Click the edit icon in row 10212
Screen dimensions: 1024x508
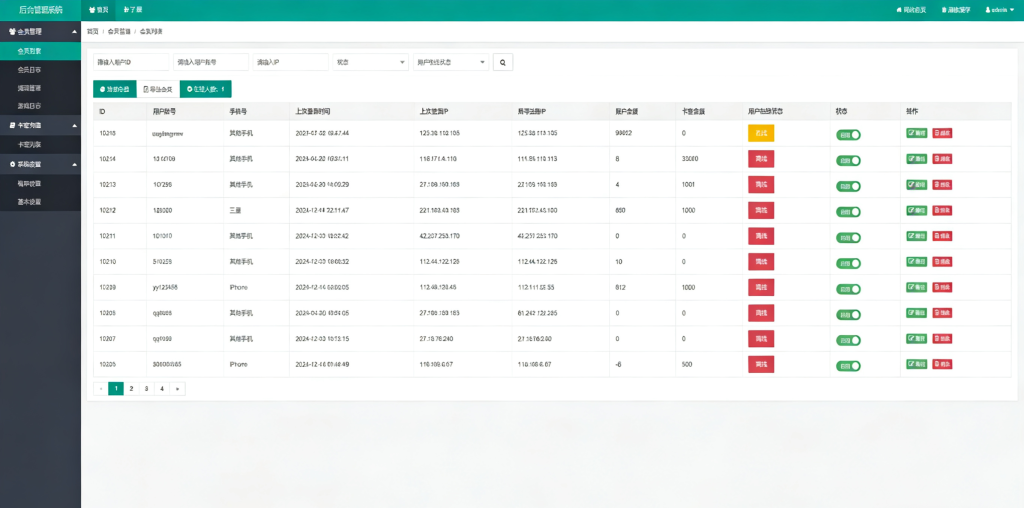[x=916, y=210]
